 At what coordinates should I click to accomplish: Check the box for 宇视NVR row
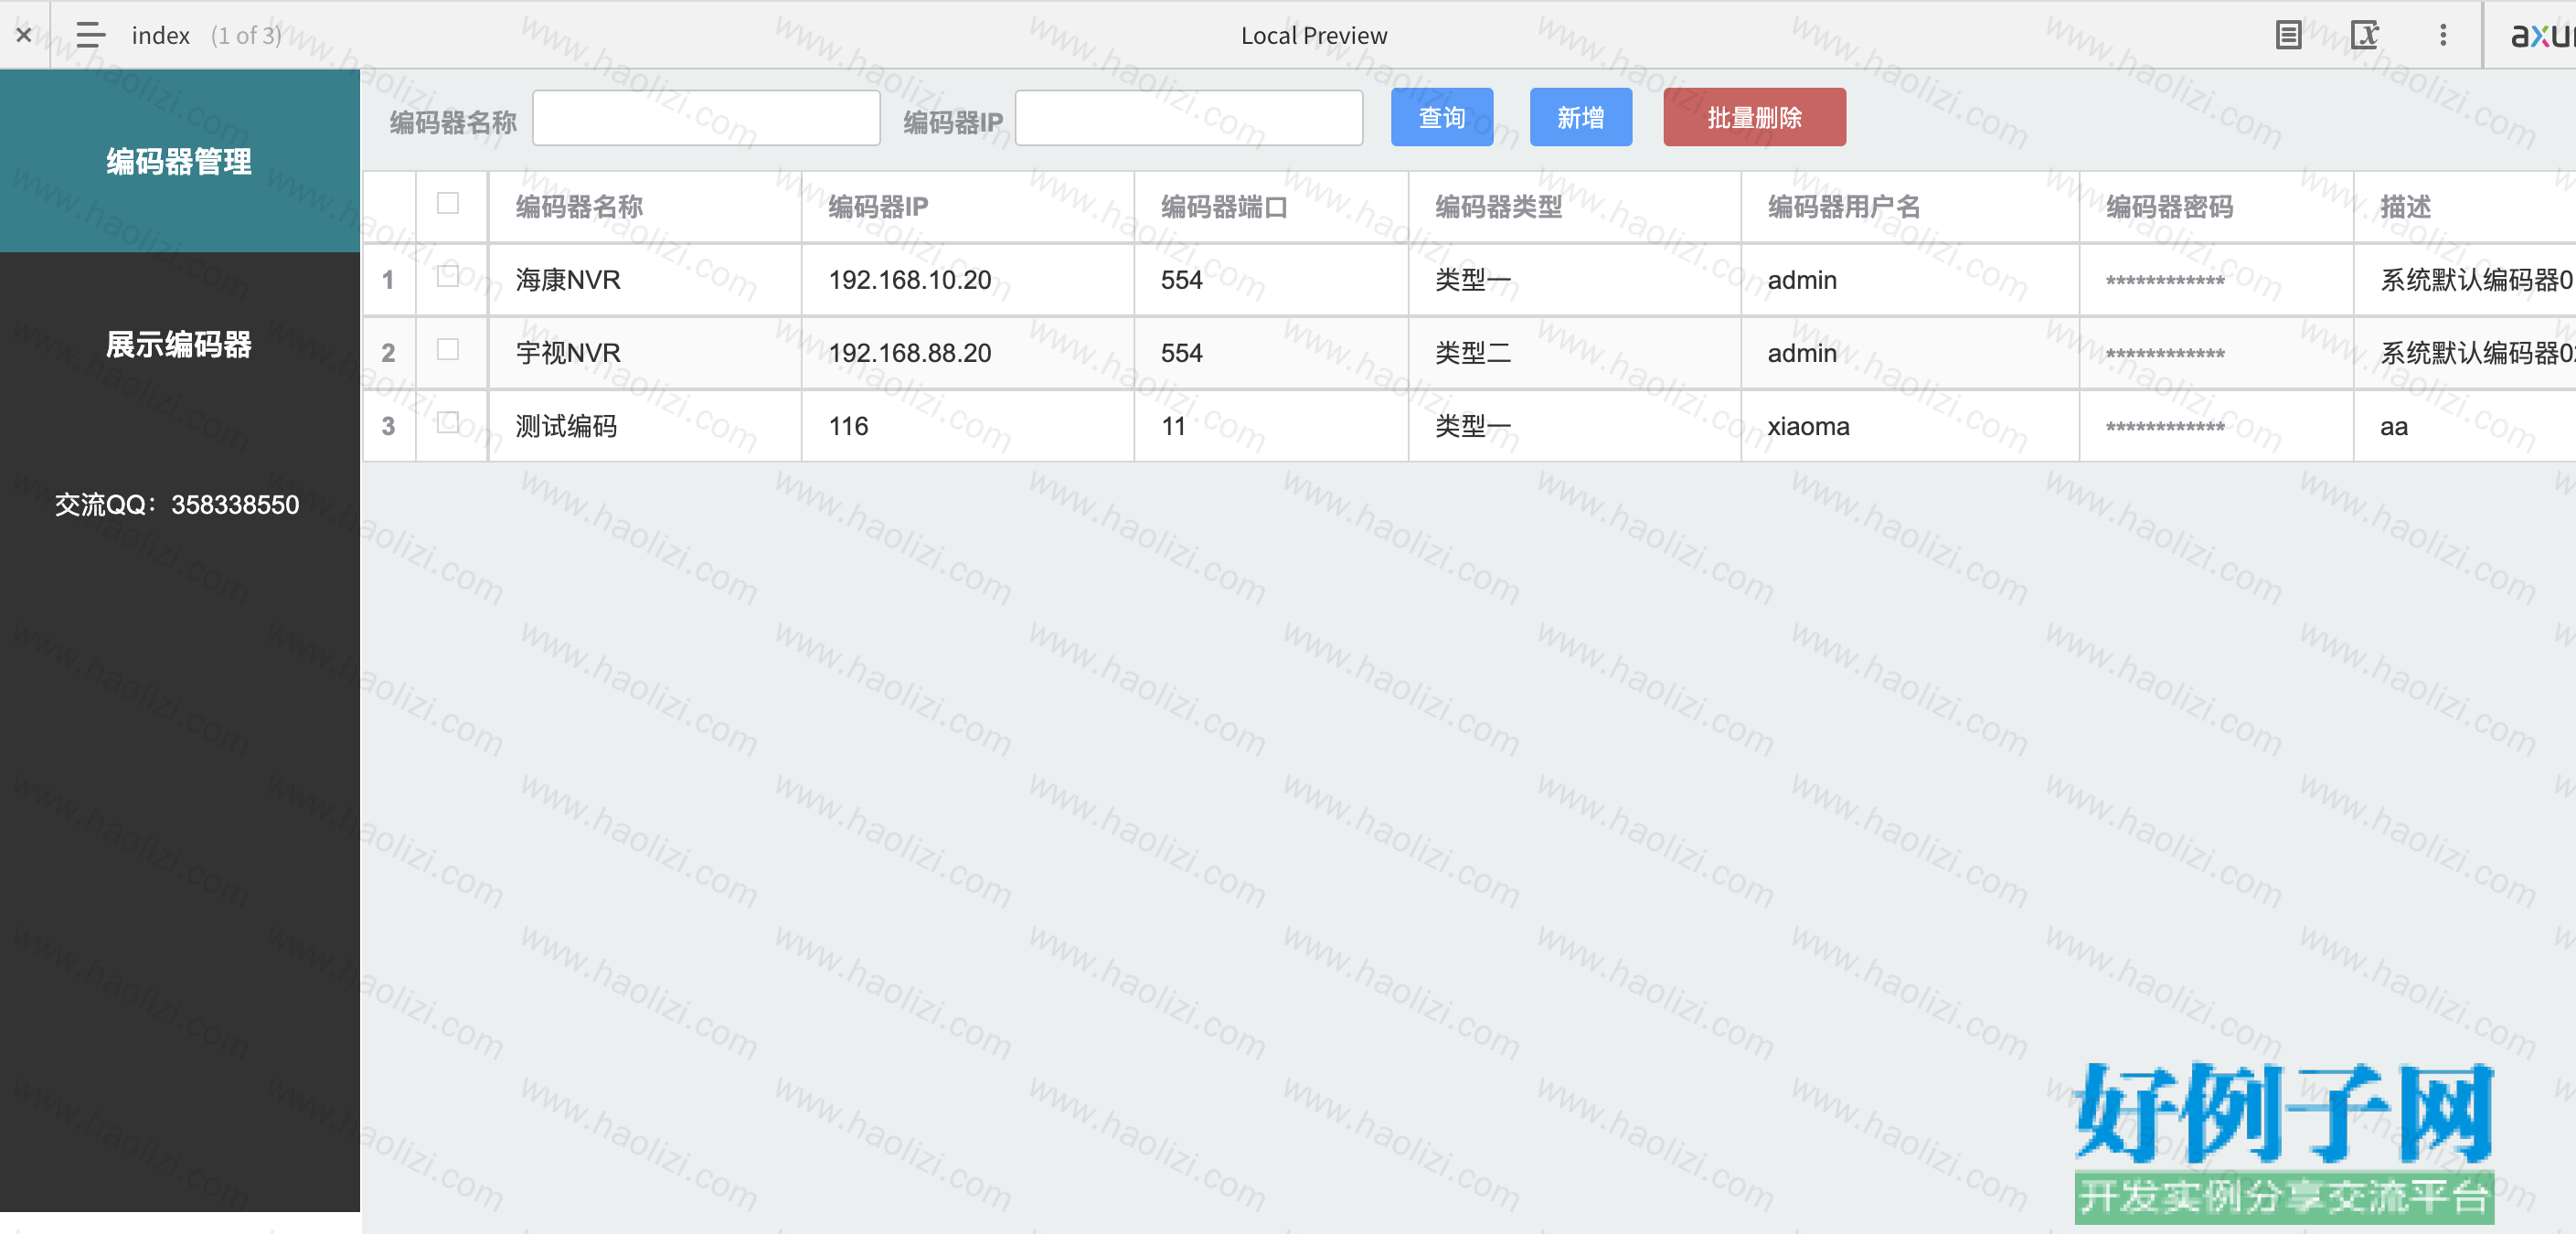click(x=448, y=349)
